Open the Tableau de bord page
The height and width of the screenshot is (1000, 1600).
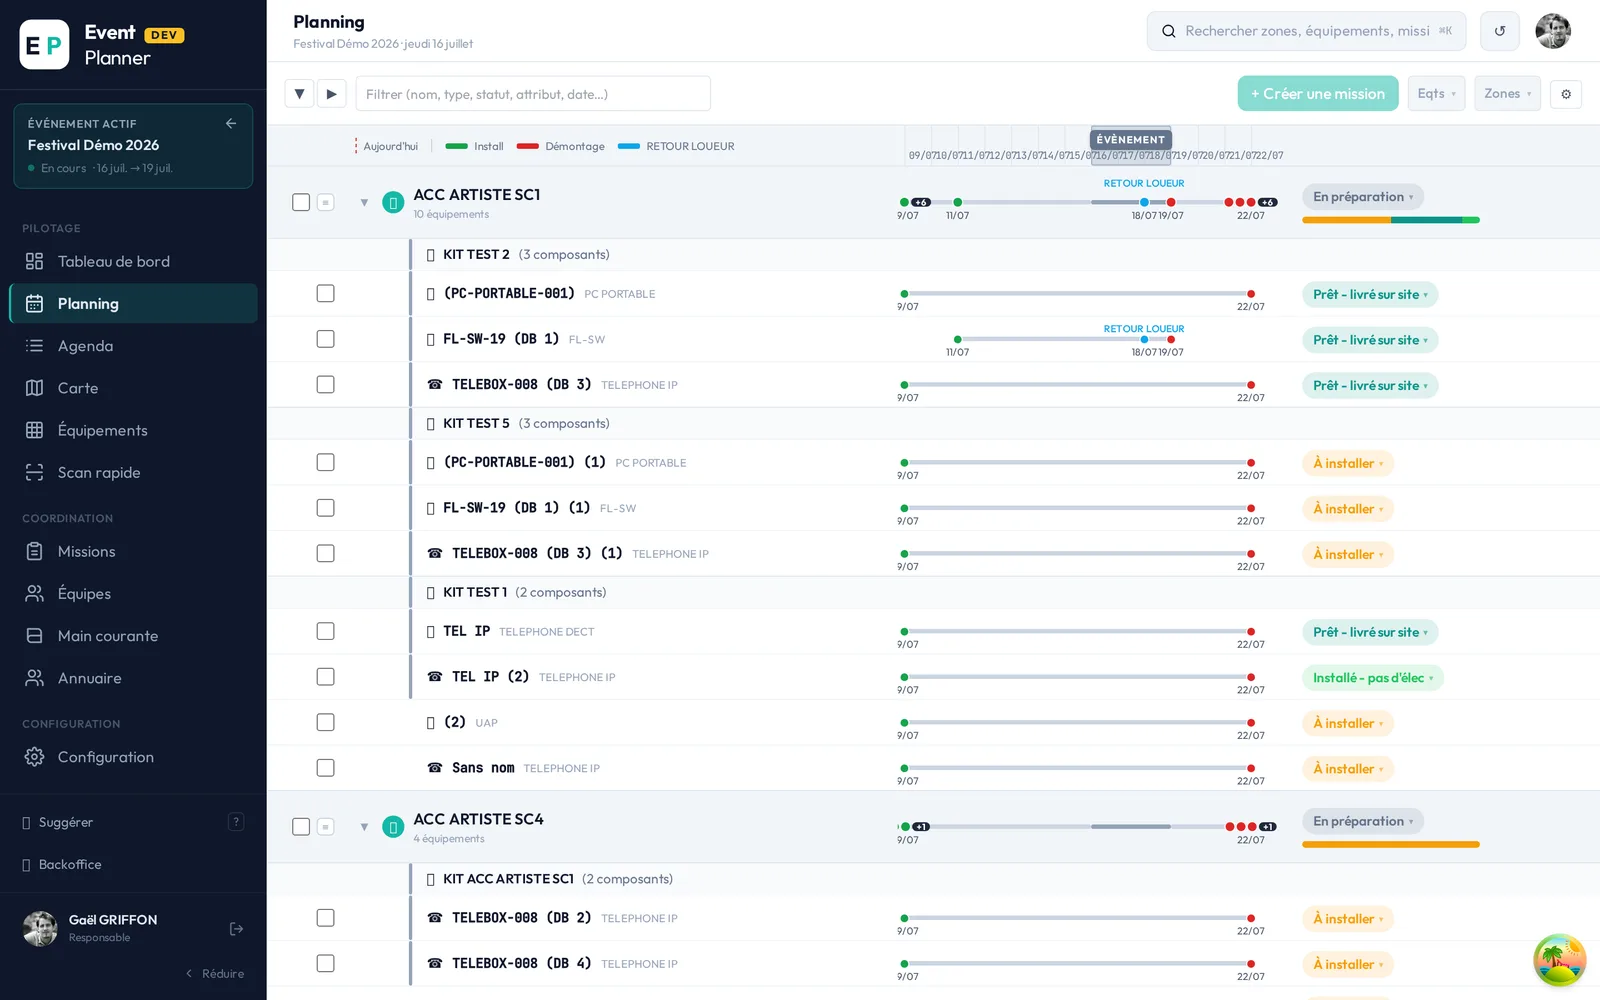pos(133,261)
